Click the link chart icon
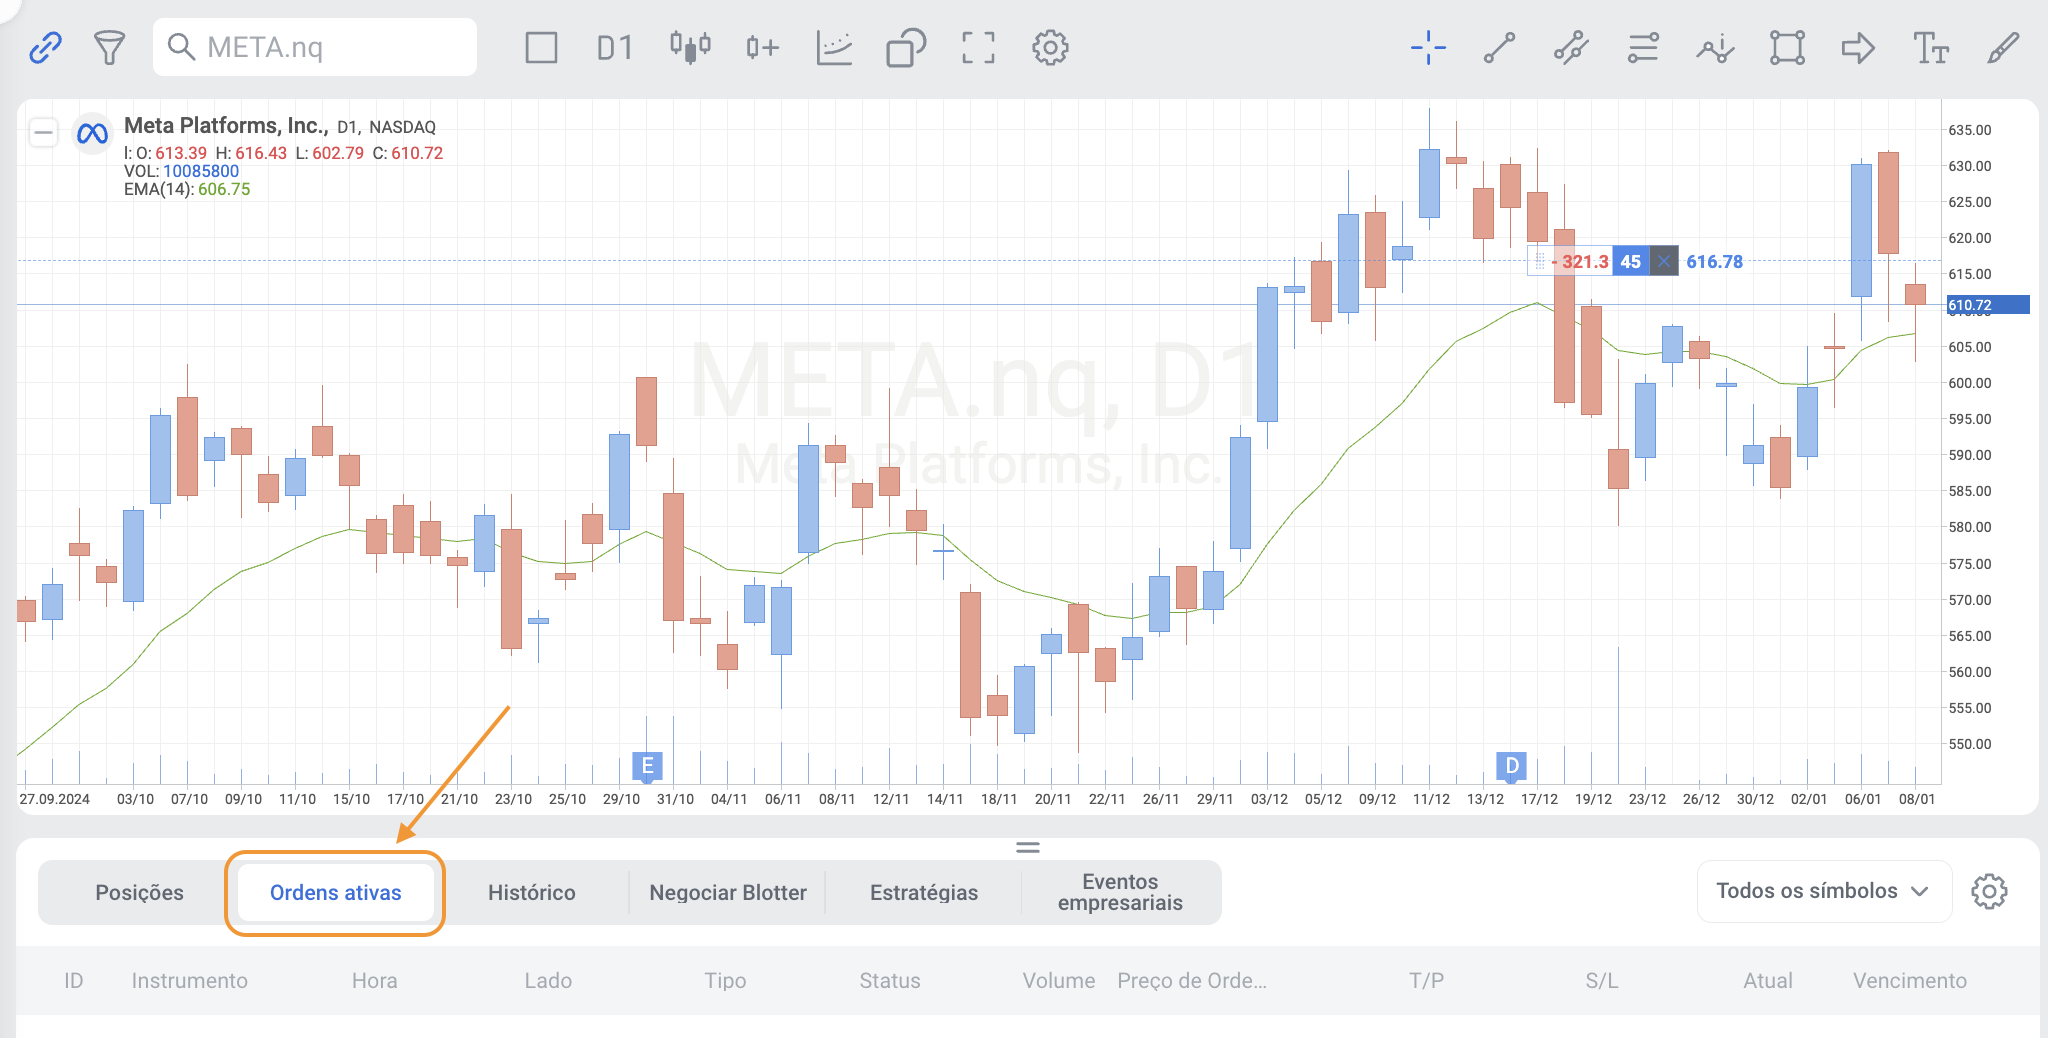 (45, 47)
